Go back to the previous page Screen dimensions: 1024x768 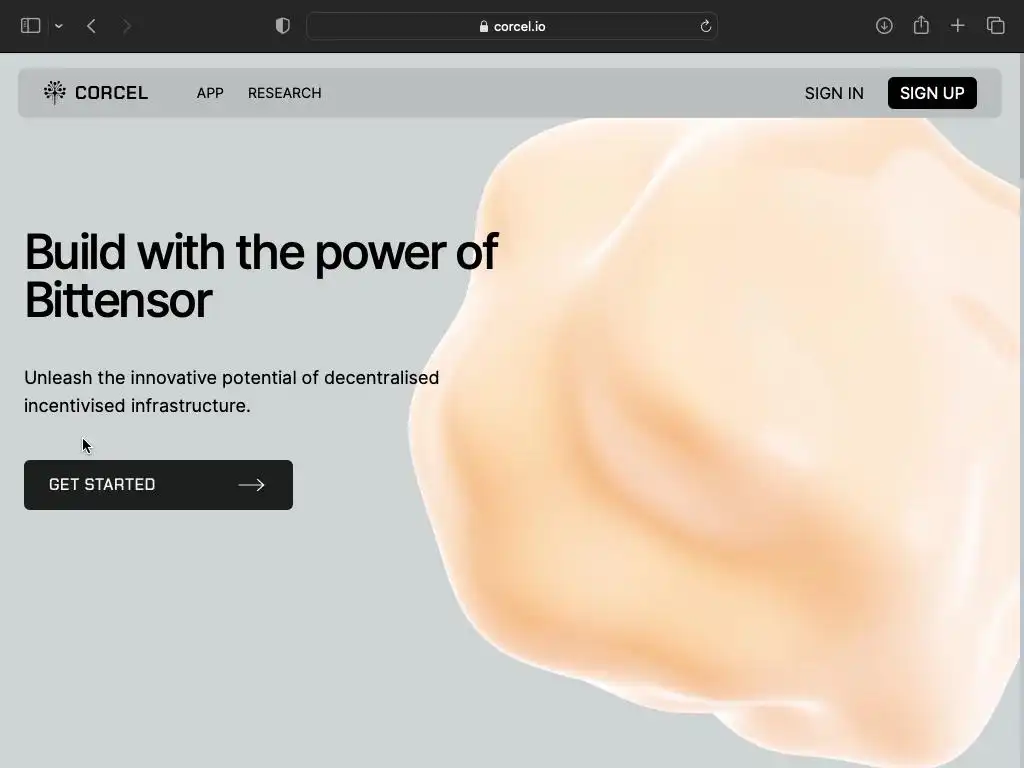[91, 26]
